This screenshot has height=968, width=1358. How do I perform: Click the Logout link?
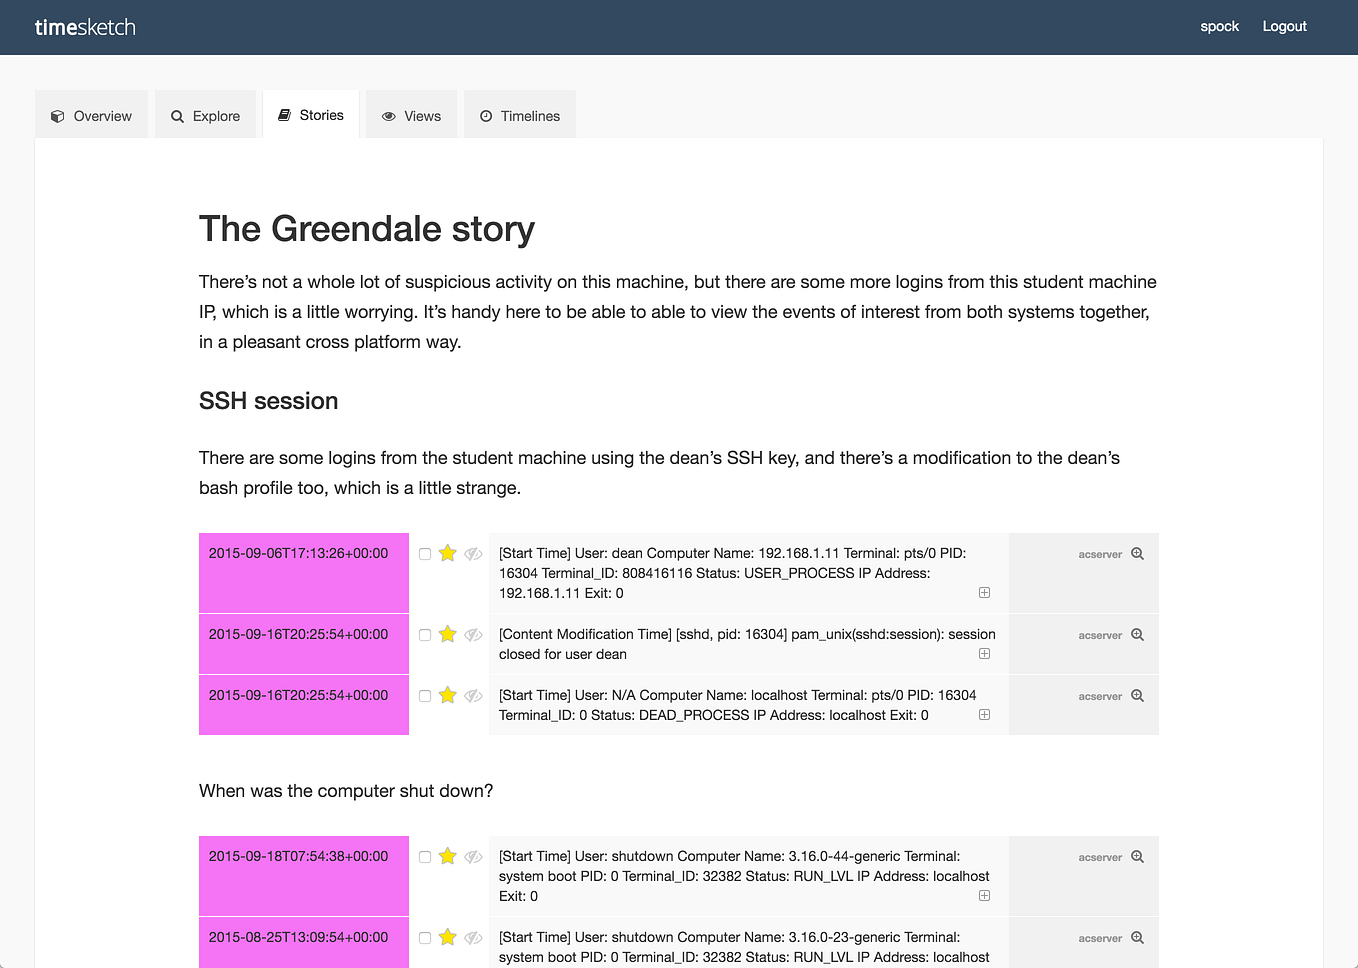pos(1284,26)
